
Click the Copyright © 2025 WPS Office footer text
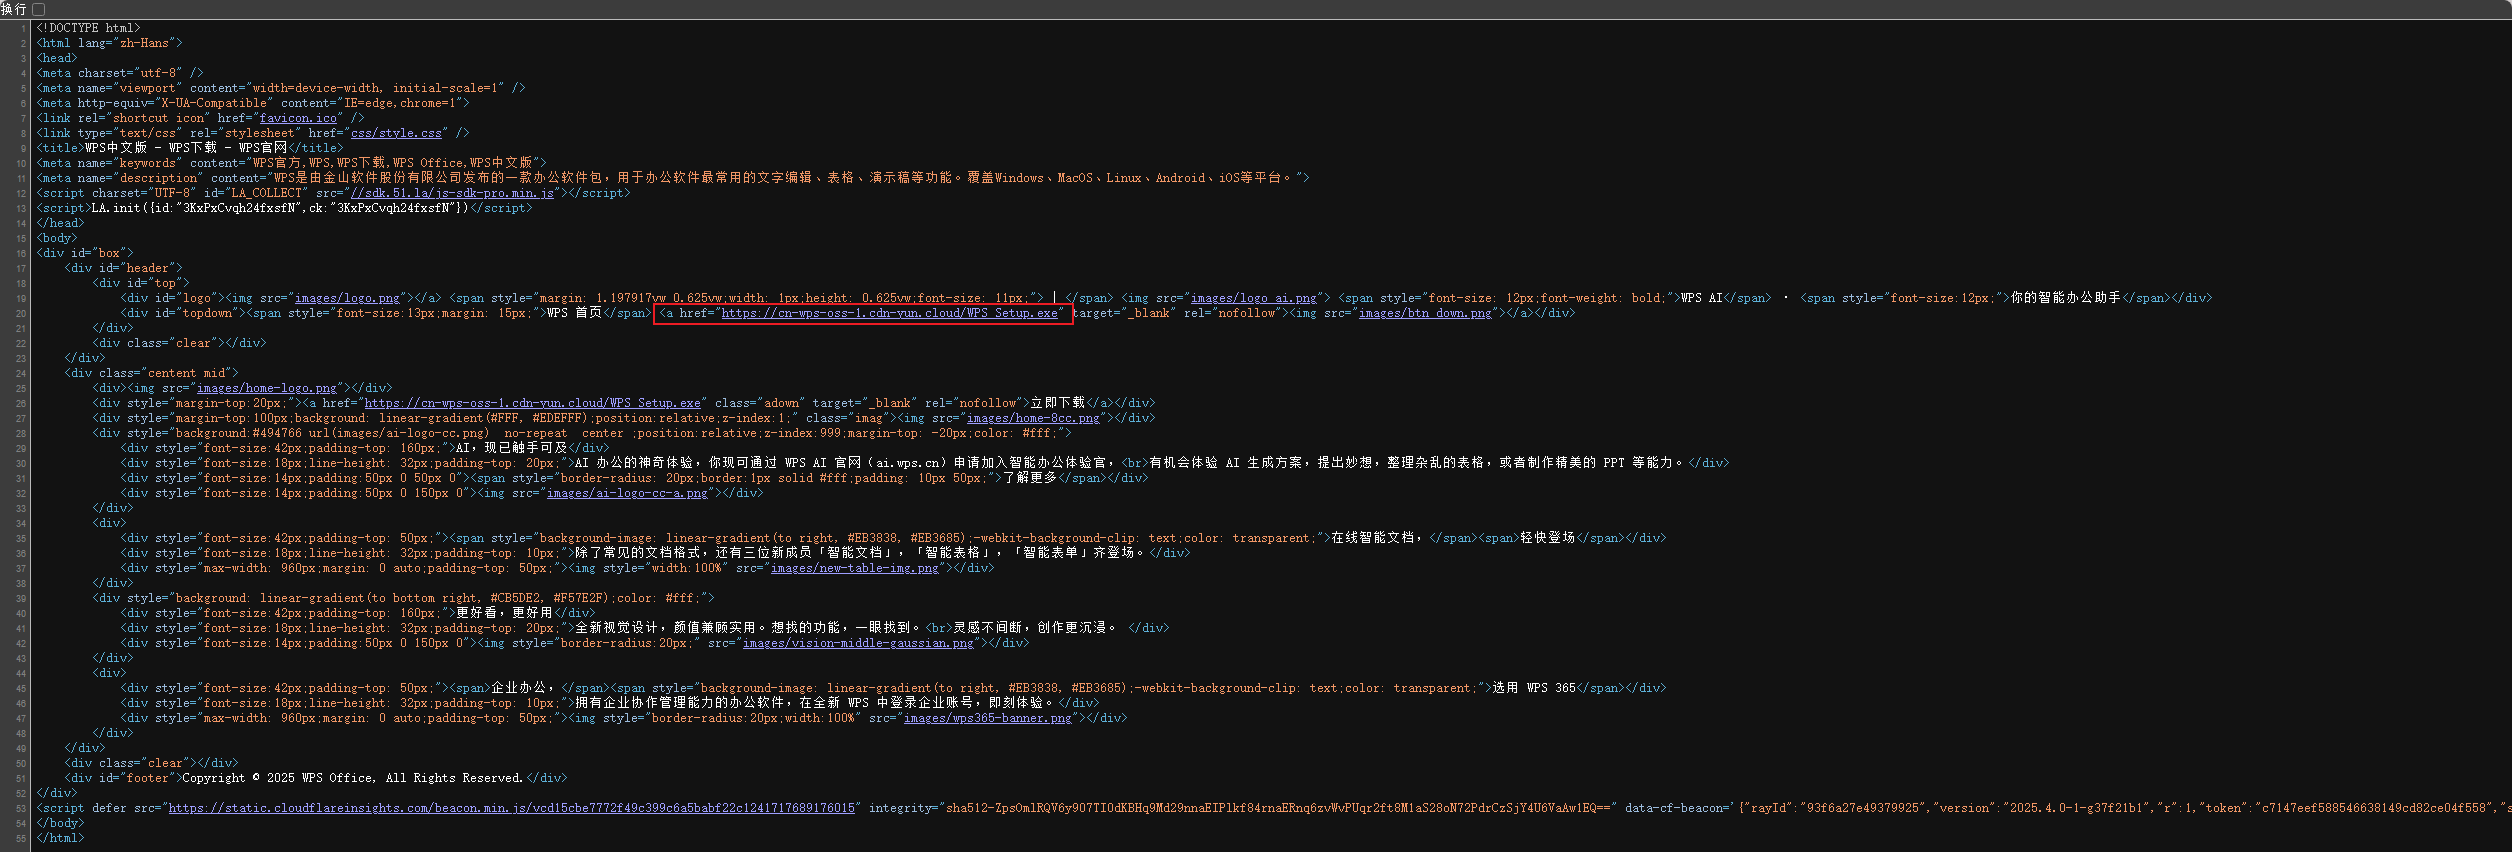pos(352,778)
